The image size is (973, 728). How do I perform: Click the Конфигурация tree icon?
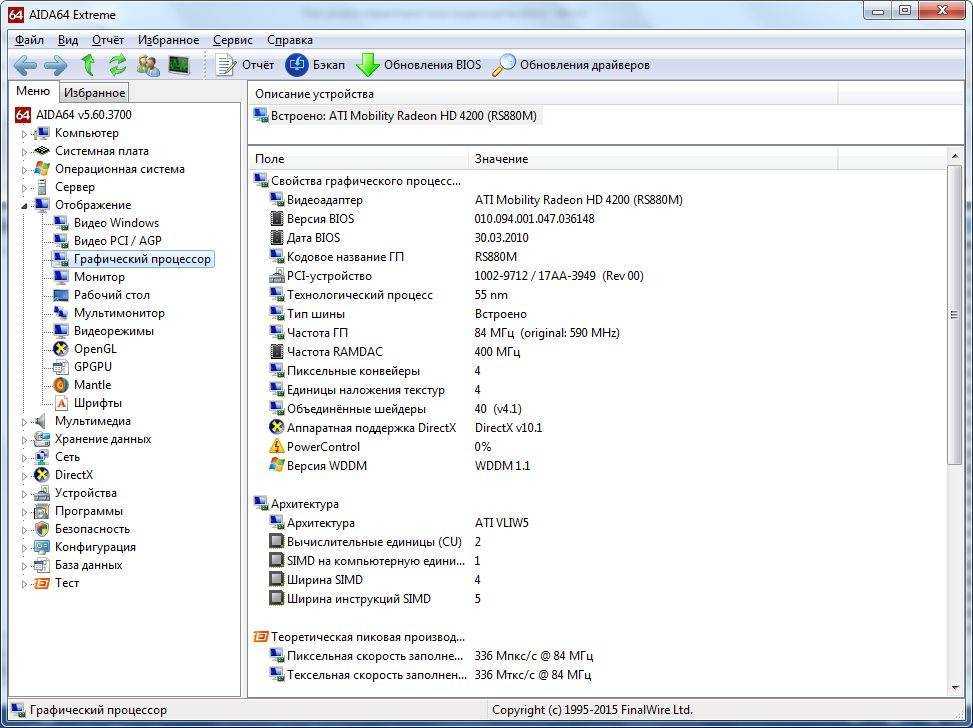(42, 547)
